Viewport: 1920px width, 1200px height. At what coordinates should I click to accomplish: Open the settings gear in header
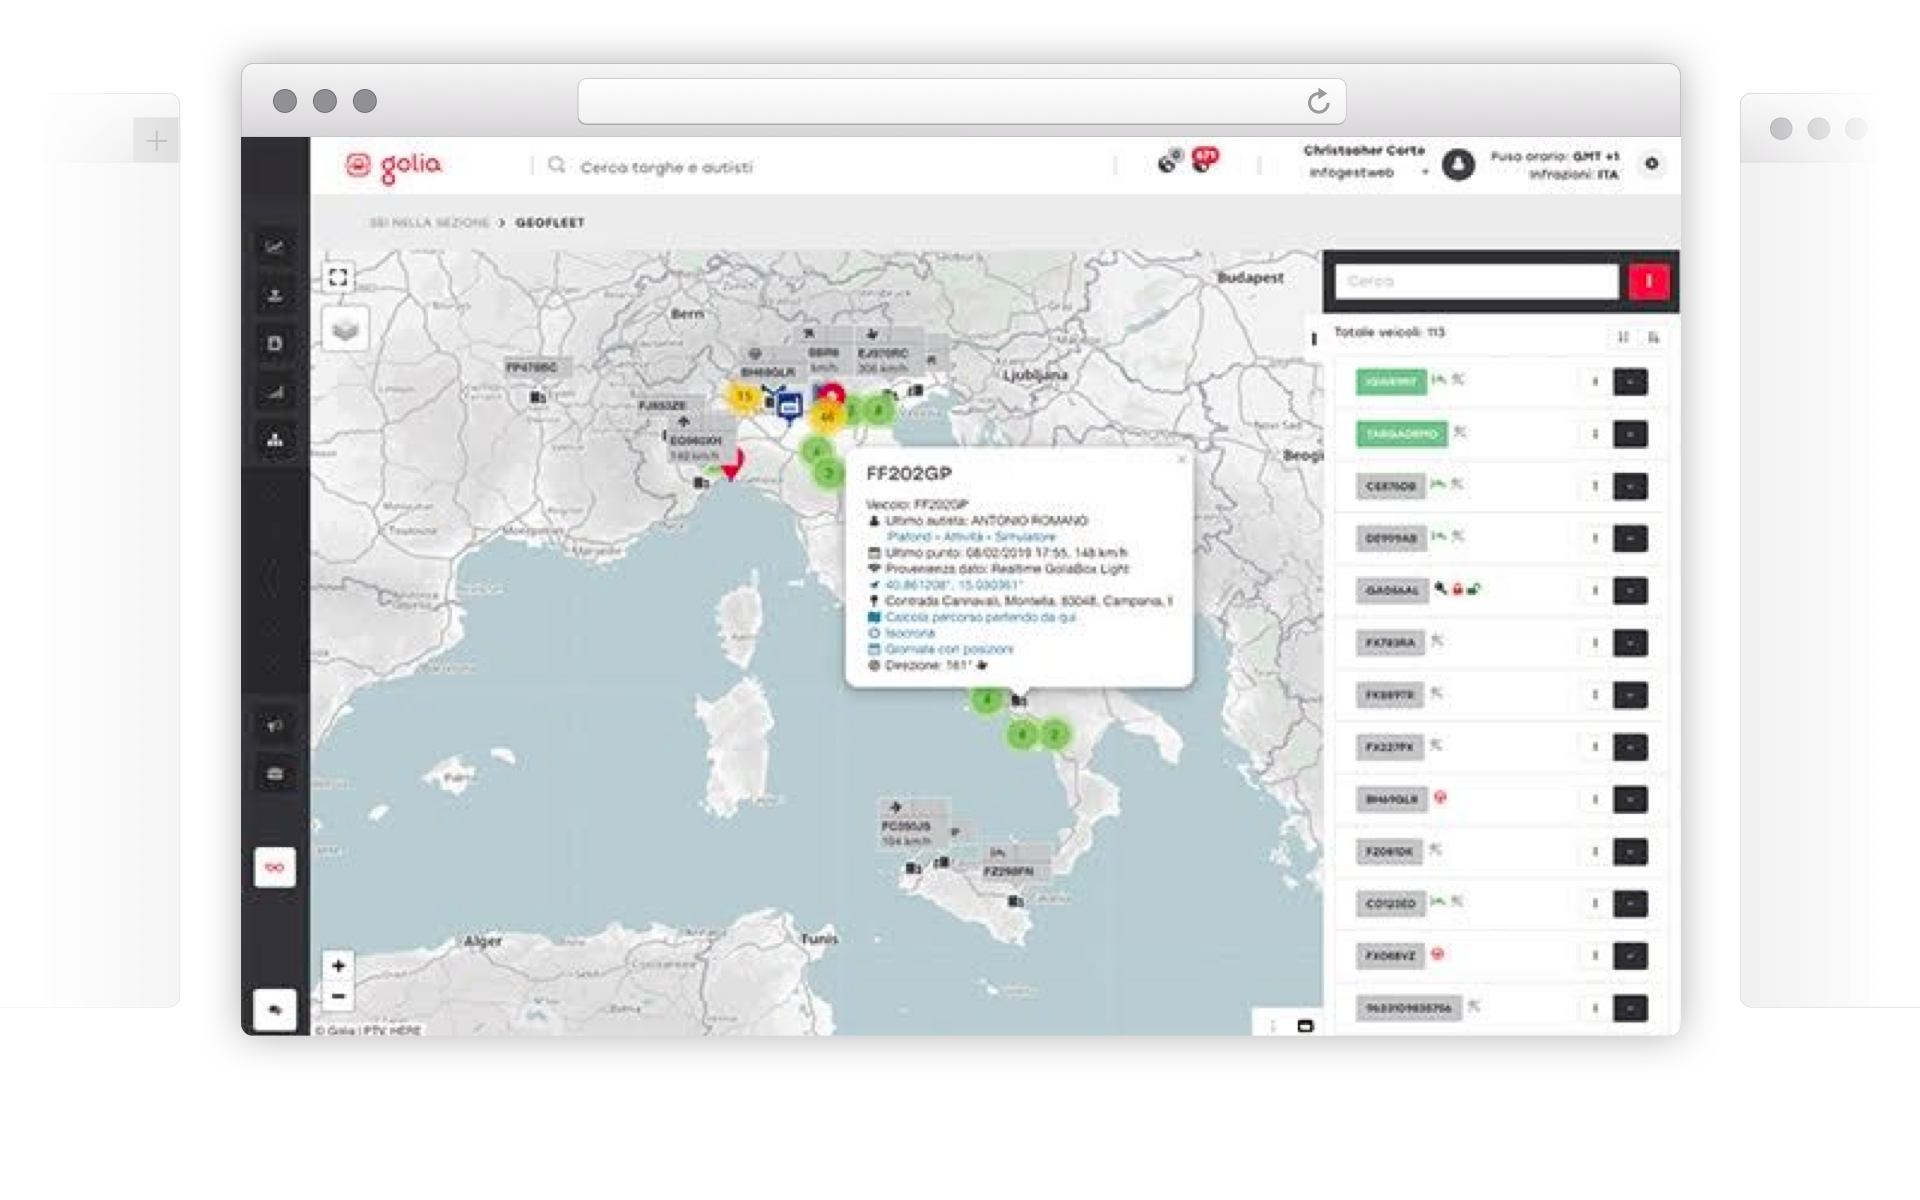point(1652,163)
